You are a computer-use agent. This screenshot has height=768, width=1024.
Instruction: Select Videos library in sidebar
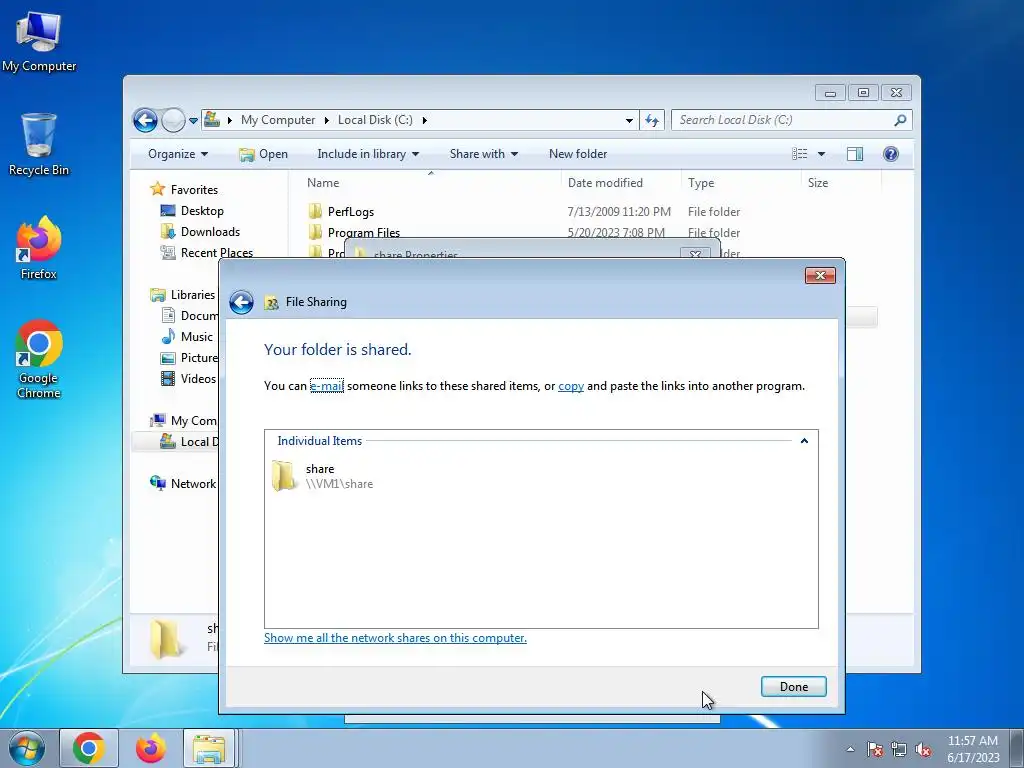pyautogui.click(x=198, y=379)
